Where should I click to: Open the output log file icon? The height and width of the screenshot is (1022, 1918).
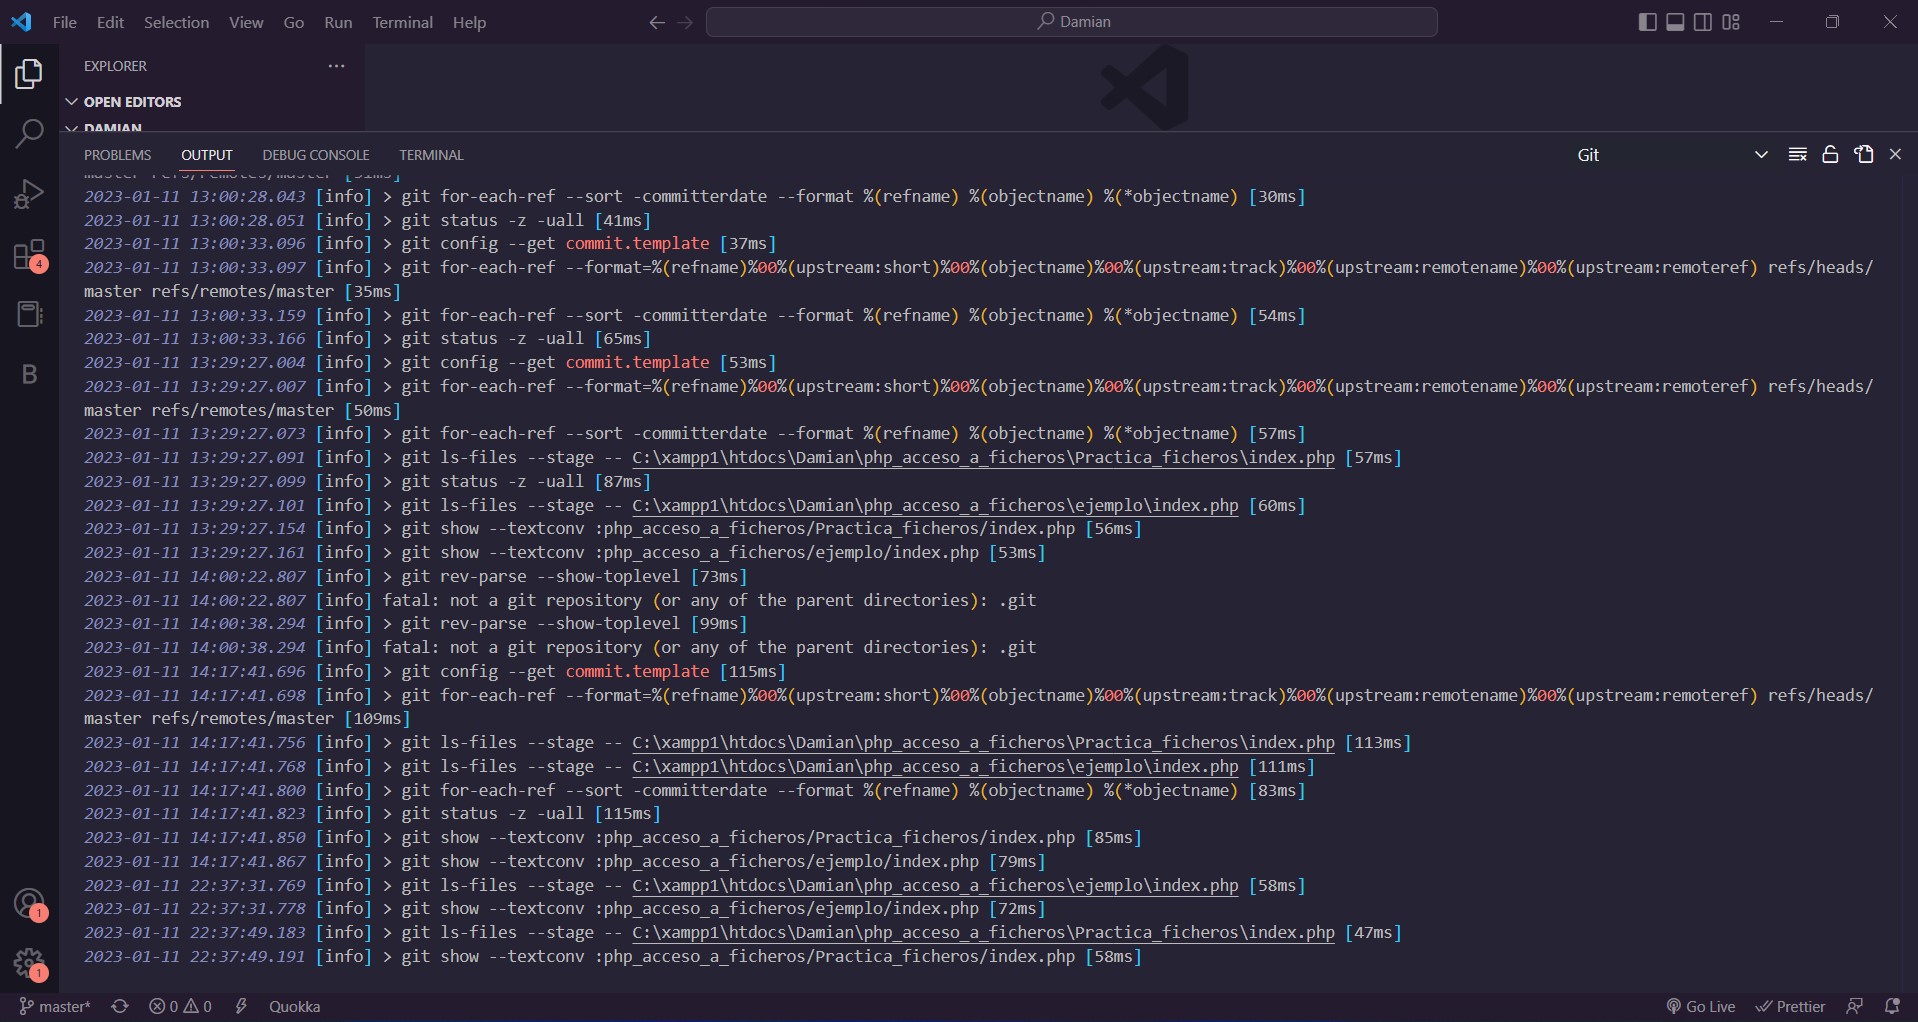coord(1864,155)
